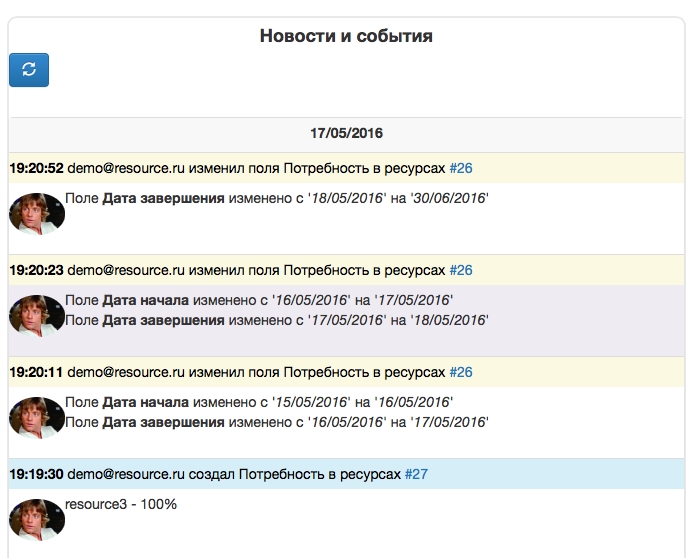This screenshot has width=697, height=558.
Task: Click the blue refresh button
Action: (29, 70)
